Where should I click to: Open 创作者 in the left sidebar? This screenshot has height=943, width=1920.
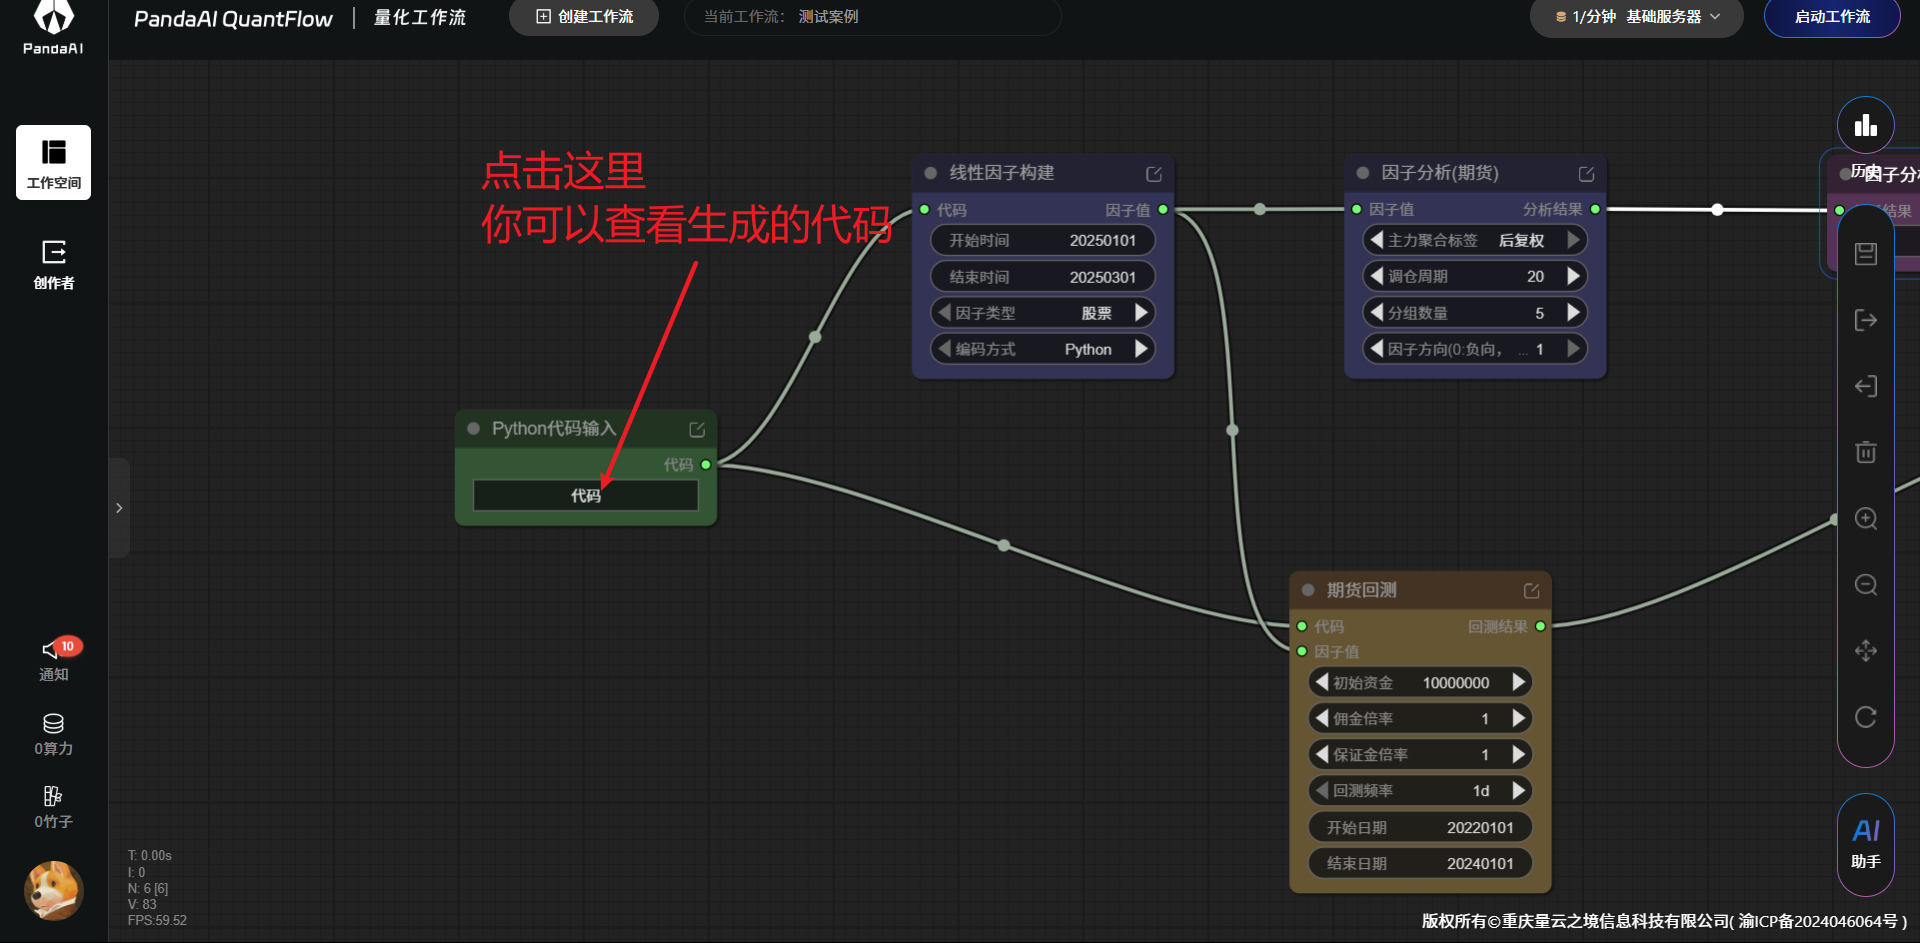click(54, 265)
